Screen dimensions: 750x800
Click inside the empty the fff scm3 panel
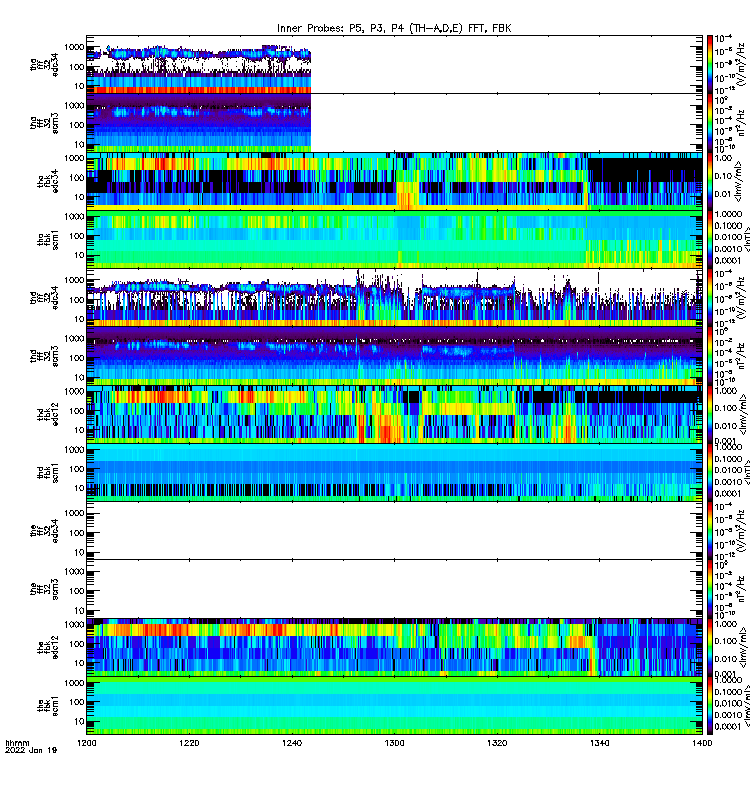(x=394, y=589)
